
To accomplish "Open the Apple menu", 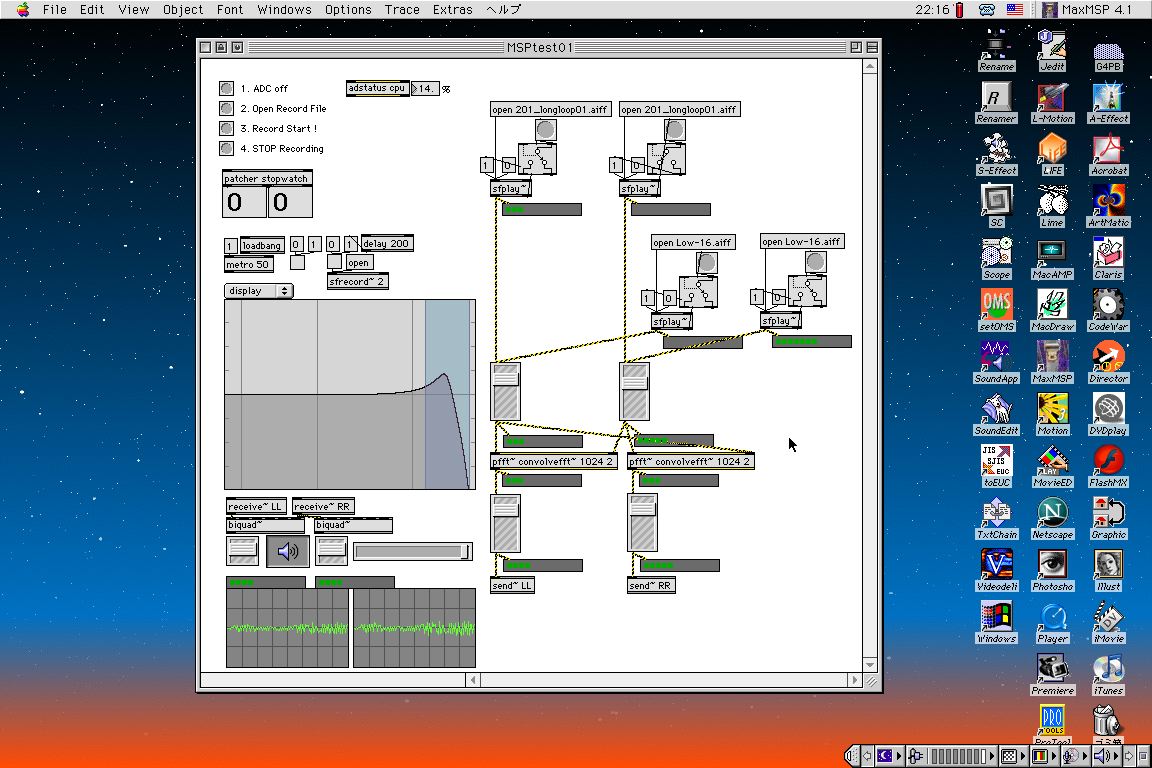I will coord(23,10).
